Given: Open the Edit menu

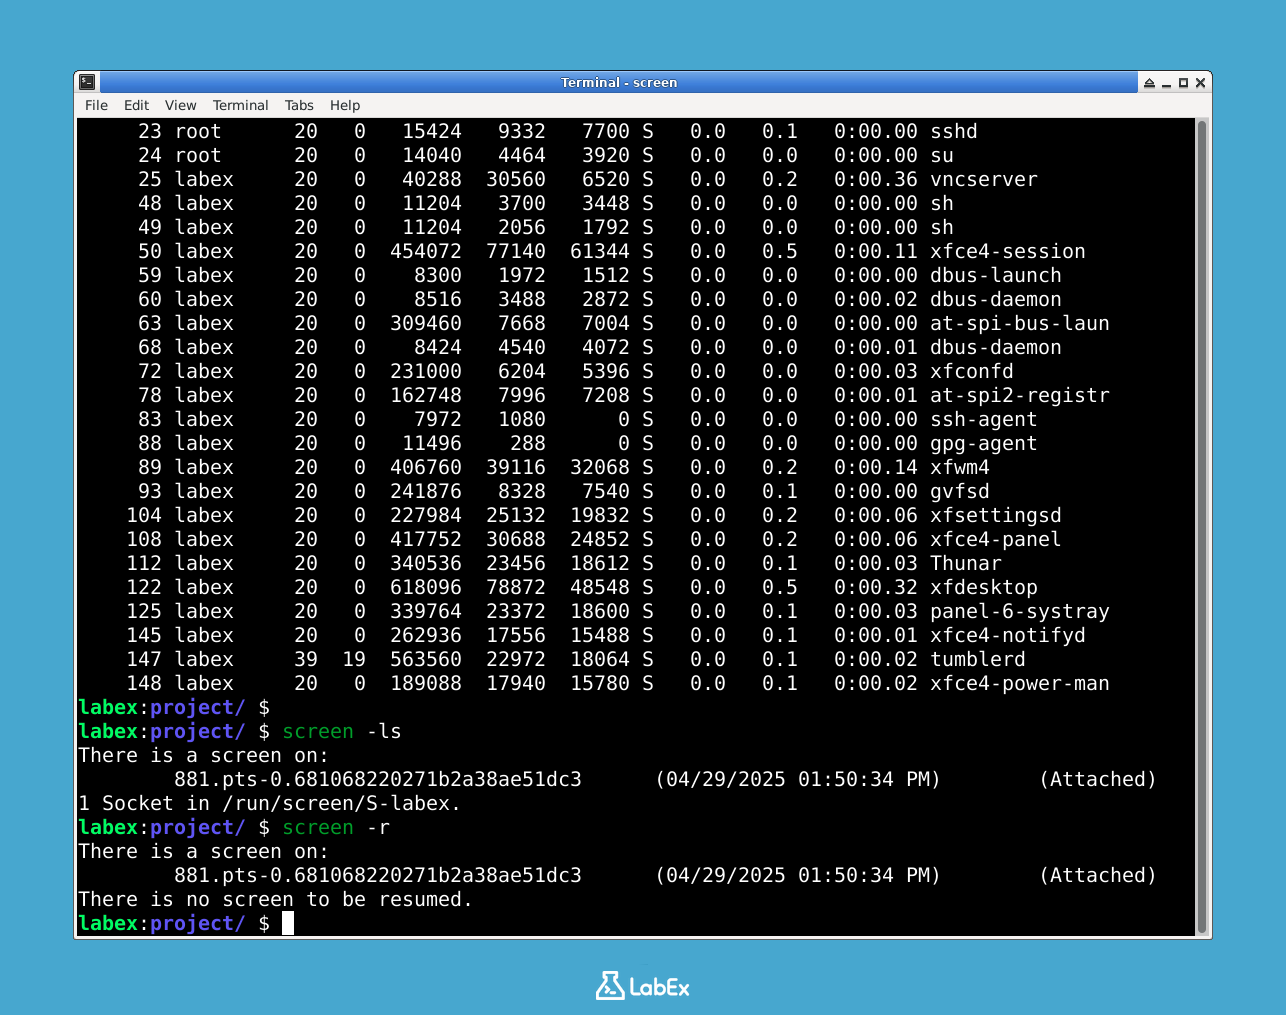Looking at the screenshot, I should point(136,105).
